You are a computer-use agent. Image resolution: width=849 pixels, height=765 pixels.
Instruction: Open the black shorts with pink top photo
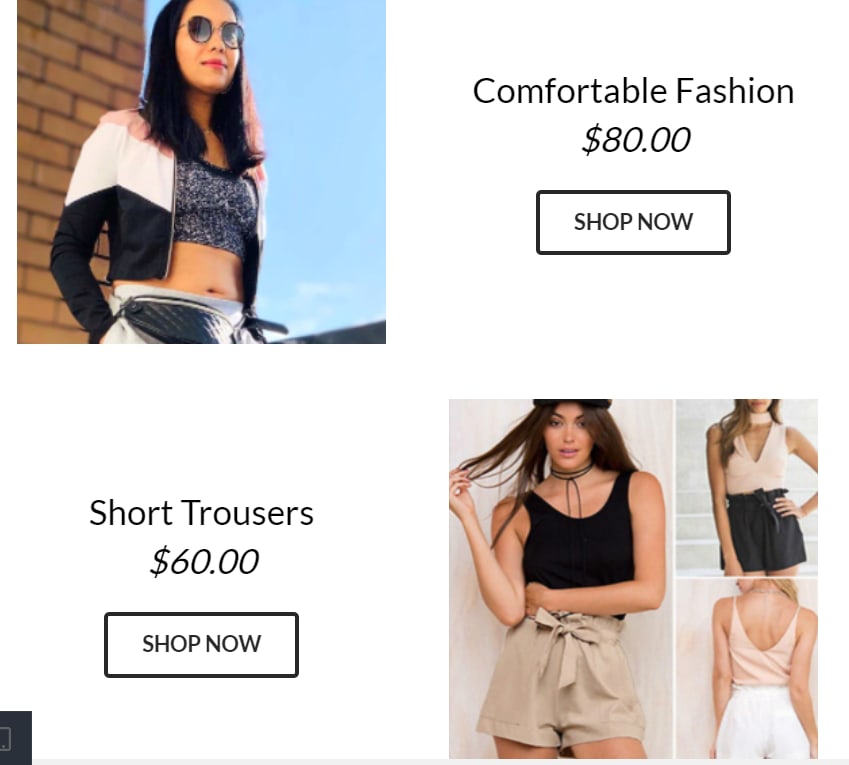point(747,487)
